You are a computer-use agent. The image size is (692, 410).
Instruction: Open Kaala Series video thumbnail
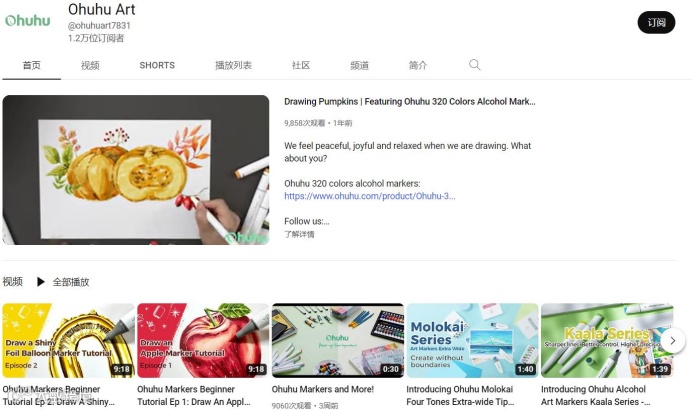click(x=607, y=340)
